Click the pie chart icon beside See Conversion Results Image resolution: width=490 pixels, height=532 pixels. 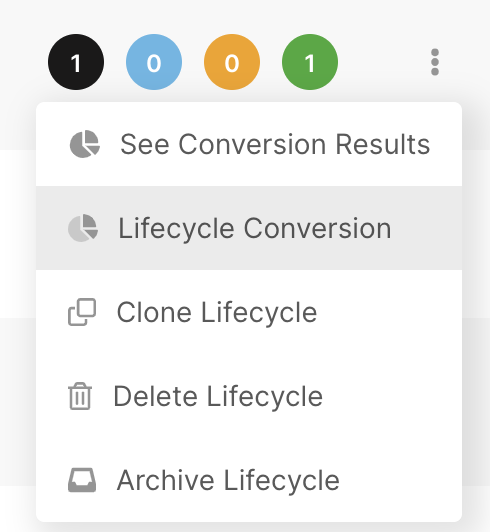85,144
